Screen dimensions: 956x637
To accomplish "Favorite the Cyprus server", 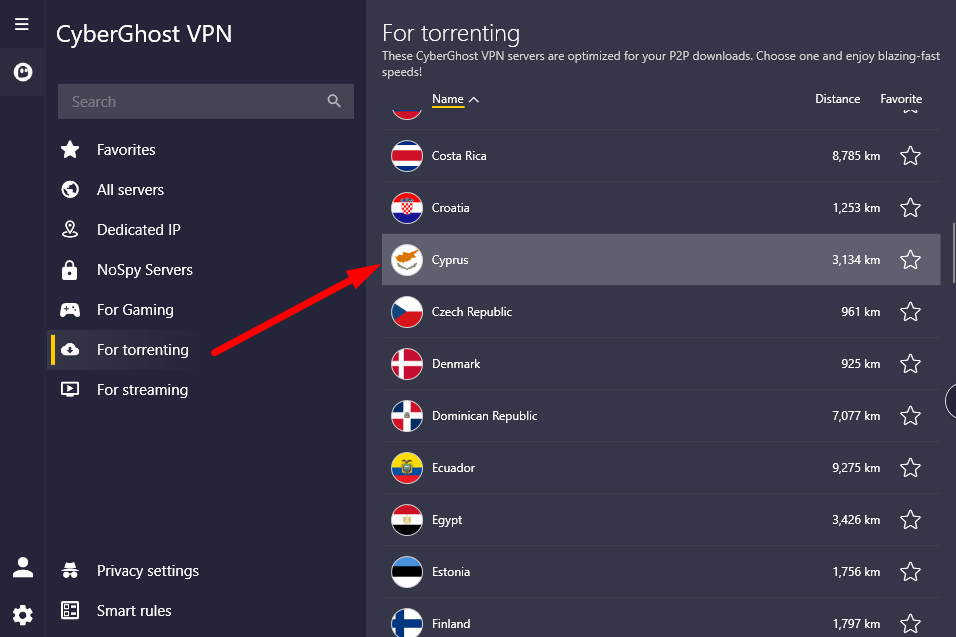I will click(910, 259).
